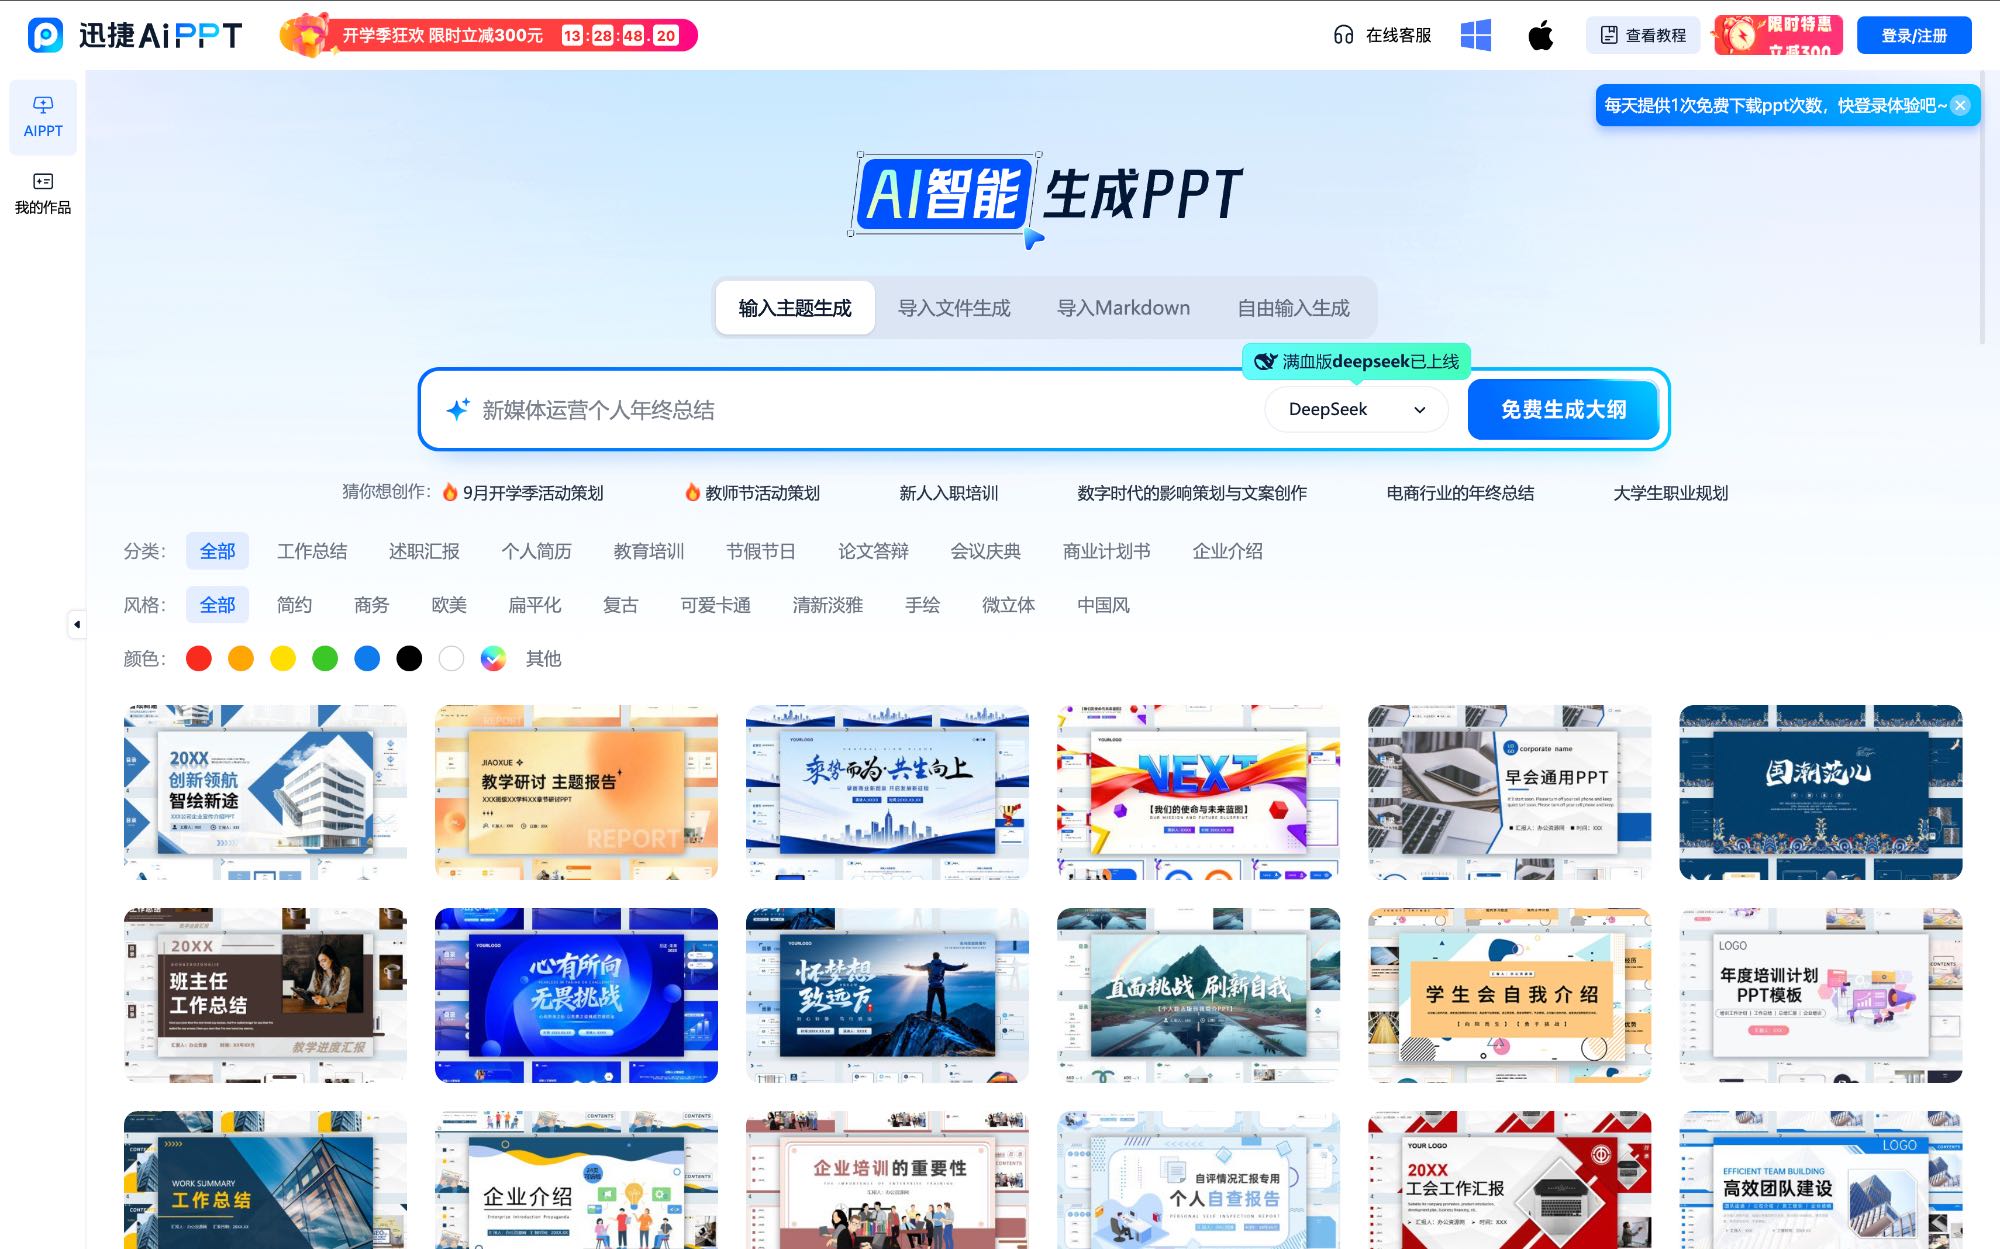This screenshot has height=1249, width=2000.
Task: Pick the green color swatch
Action: pyautogui.click(x=325, y=658)
